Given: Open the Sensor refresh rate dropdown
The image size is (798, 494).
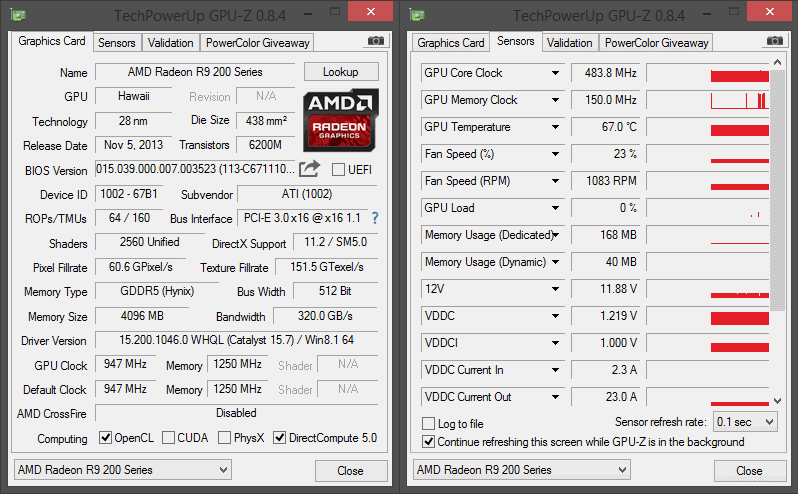Looking at the screenshot, I should pyautogui.click(x=745, y=422).
